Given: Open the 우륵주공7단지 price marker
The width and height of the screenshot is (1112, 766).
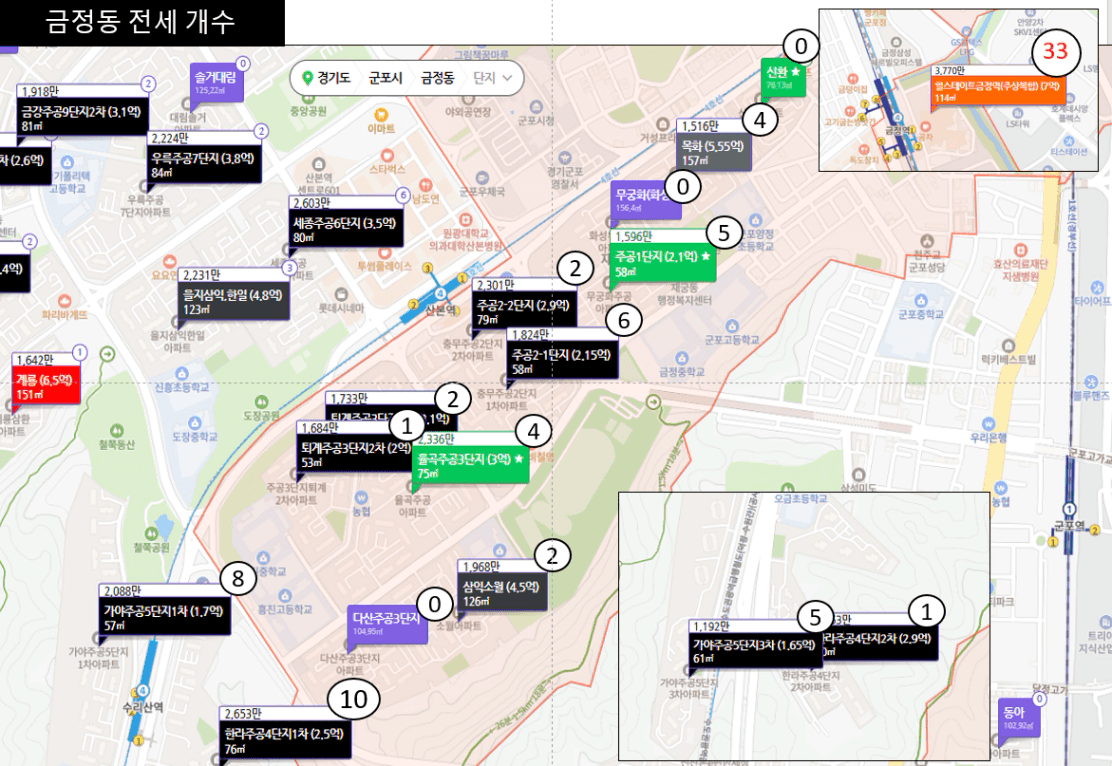Looking at the screenshot, I should point(205,158).
